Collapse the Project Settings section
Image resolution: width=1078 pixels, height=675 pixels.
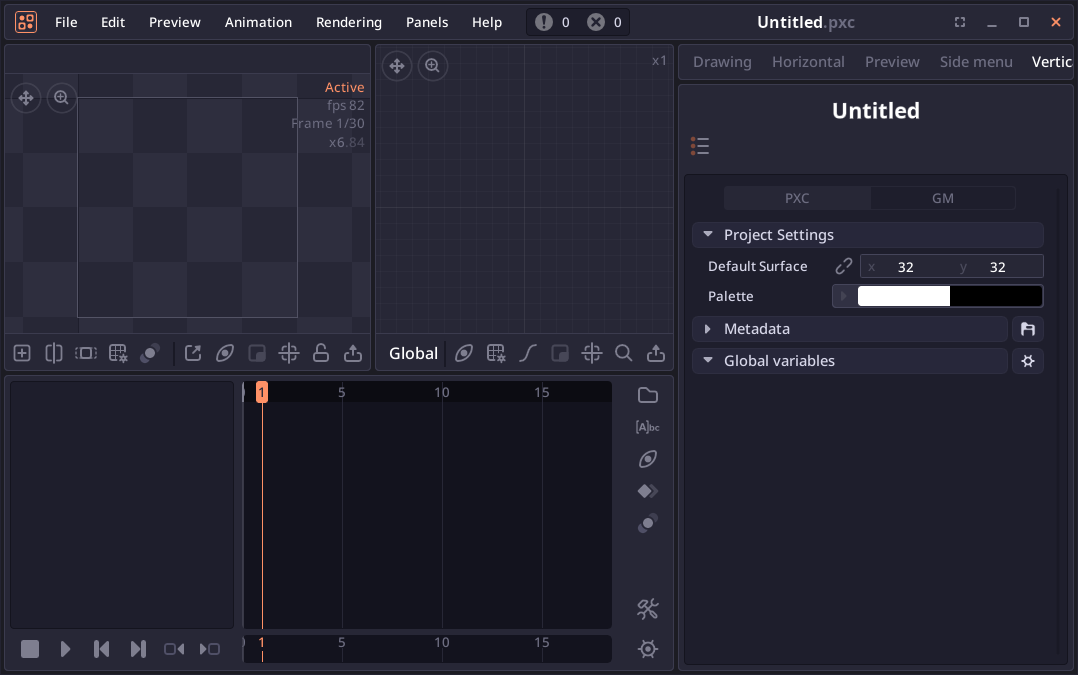pyautogui.click(x=708, y=235)
